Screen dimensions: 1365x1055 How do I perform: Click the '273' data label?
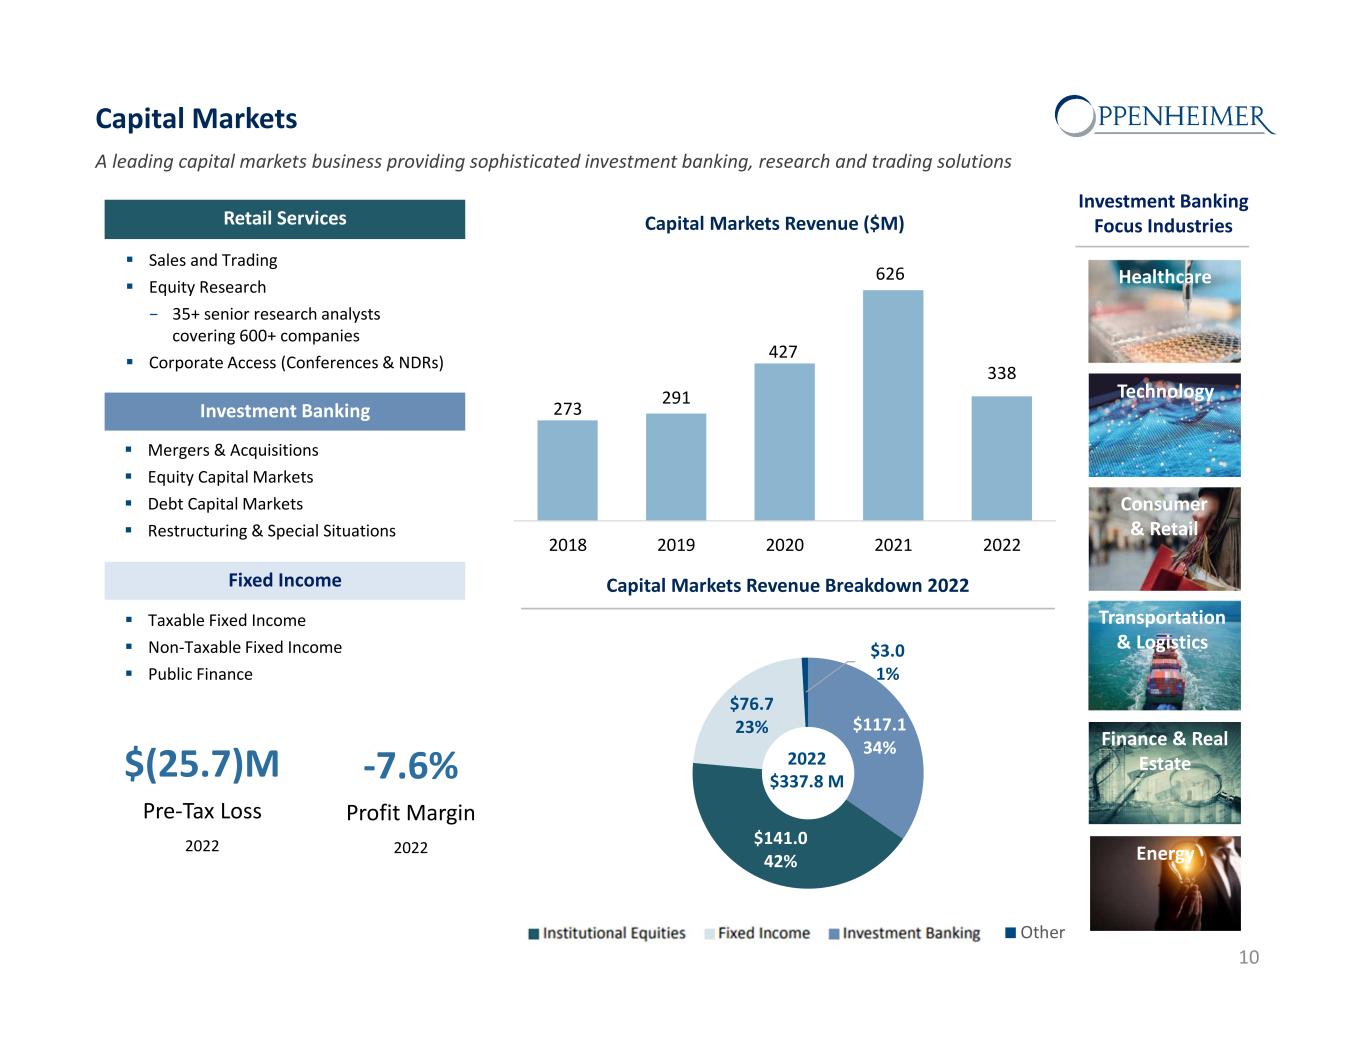click(567, 408)
